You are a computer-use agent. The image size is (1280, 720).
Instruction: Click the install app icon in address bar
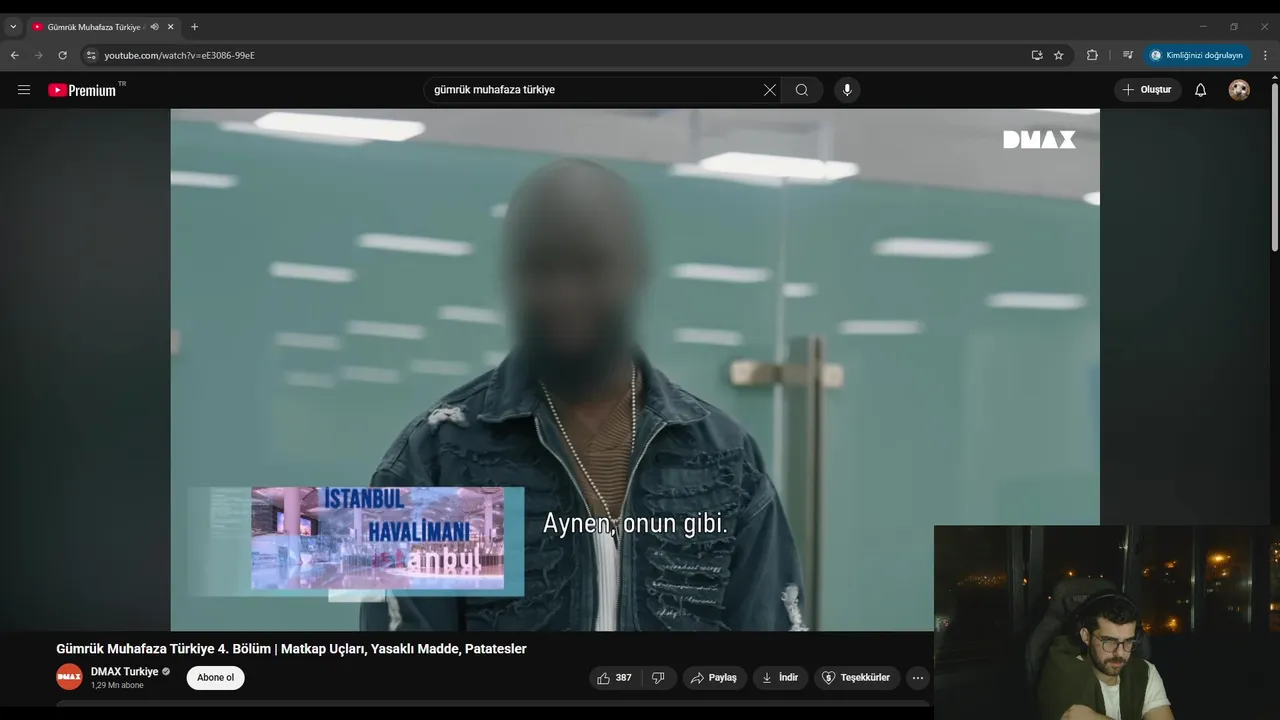[x=1037, y=55]
